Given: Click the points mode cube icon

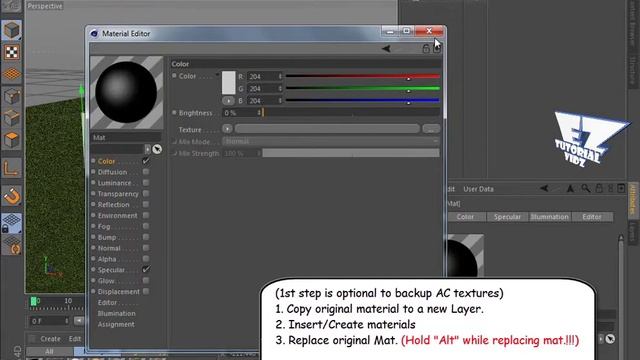Looking at the screenshot, I should click(x=11, y=97).
